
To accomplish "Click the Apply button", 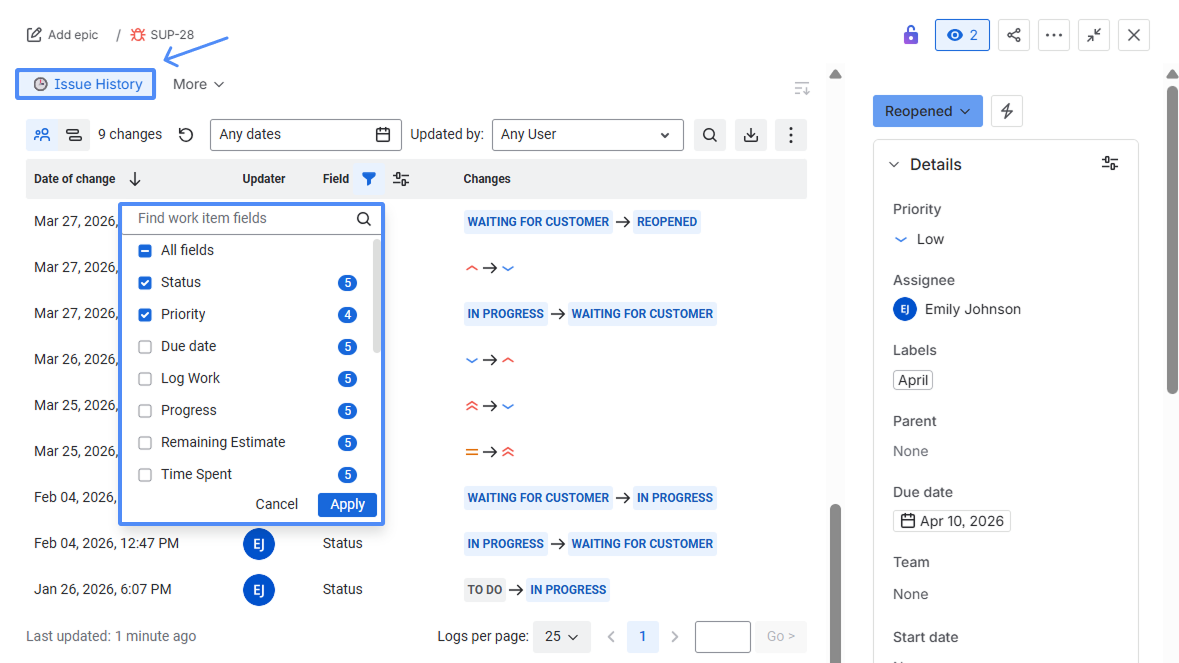I will pyautogui.click(x=347, y=504).
